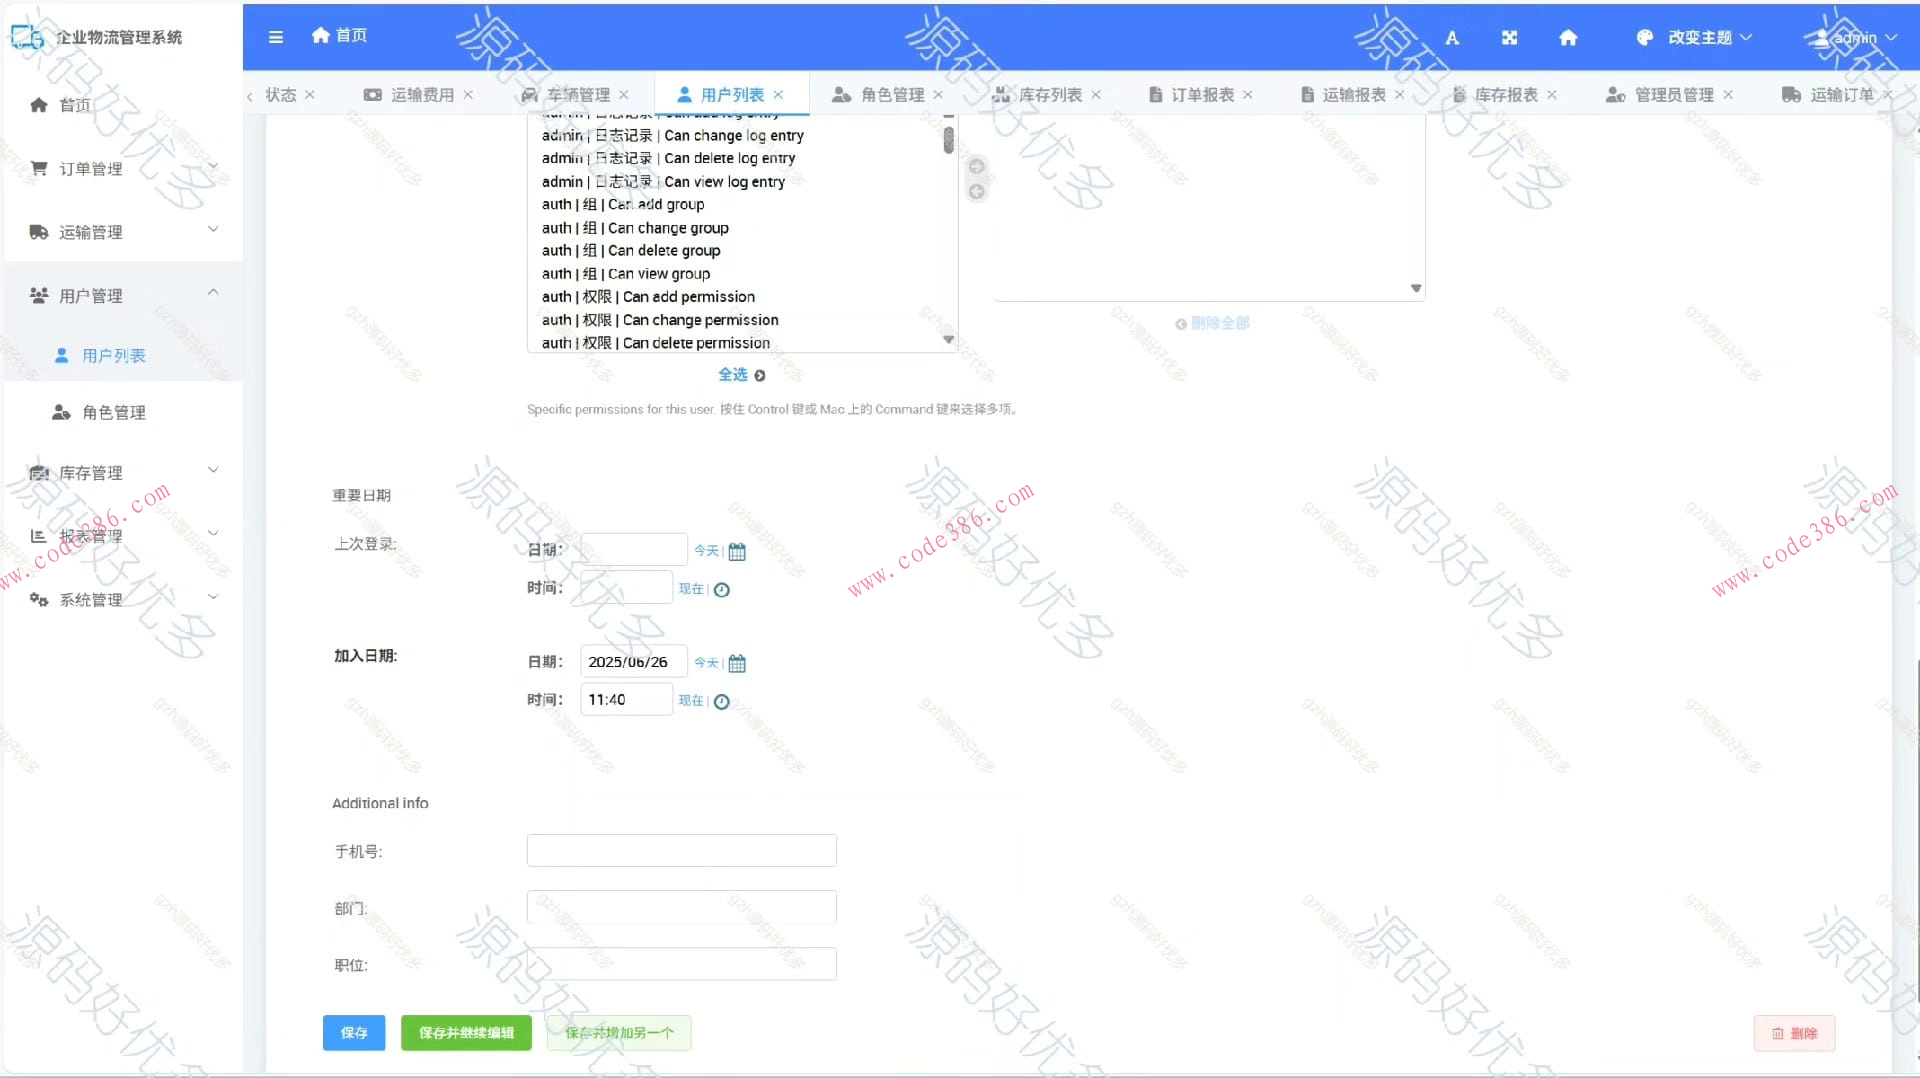Image resolution: width=1920 pixels, height=1078 pixels.
Task: Click the 保存并继续编辑 button
Action: click(466, 1033)
